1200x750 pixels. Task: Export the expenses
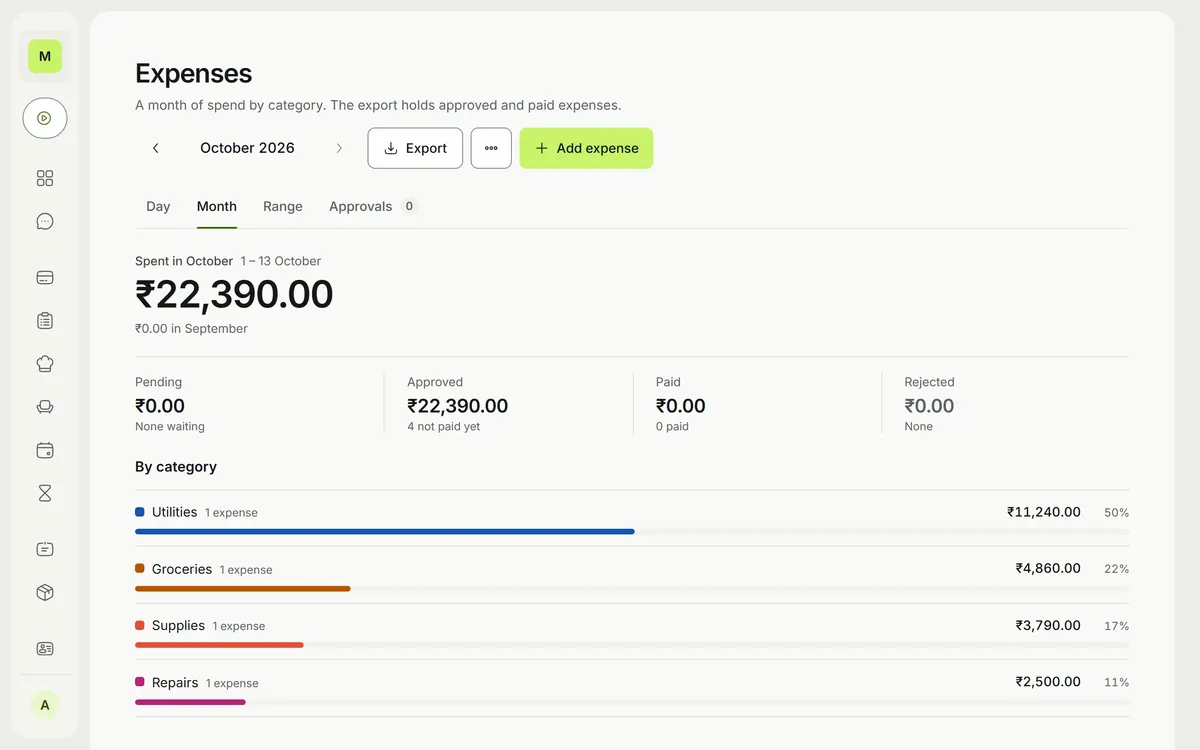[415, 148]
